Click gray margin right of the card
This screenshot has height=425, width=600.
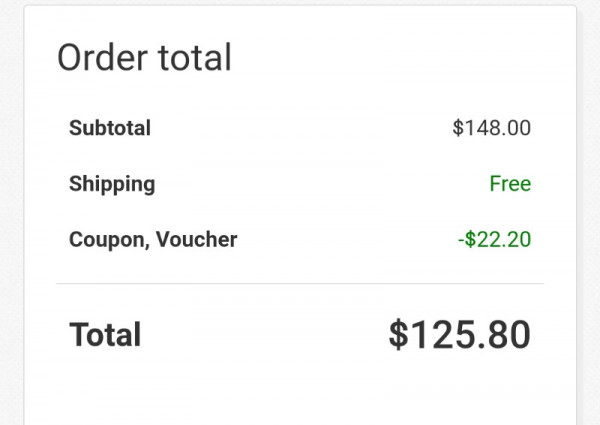pyautogui.click(x=589, y=212)
